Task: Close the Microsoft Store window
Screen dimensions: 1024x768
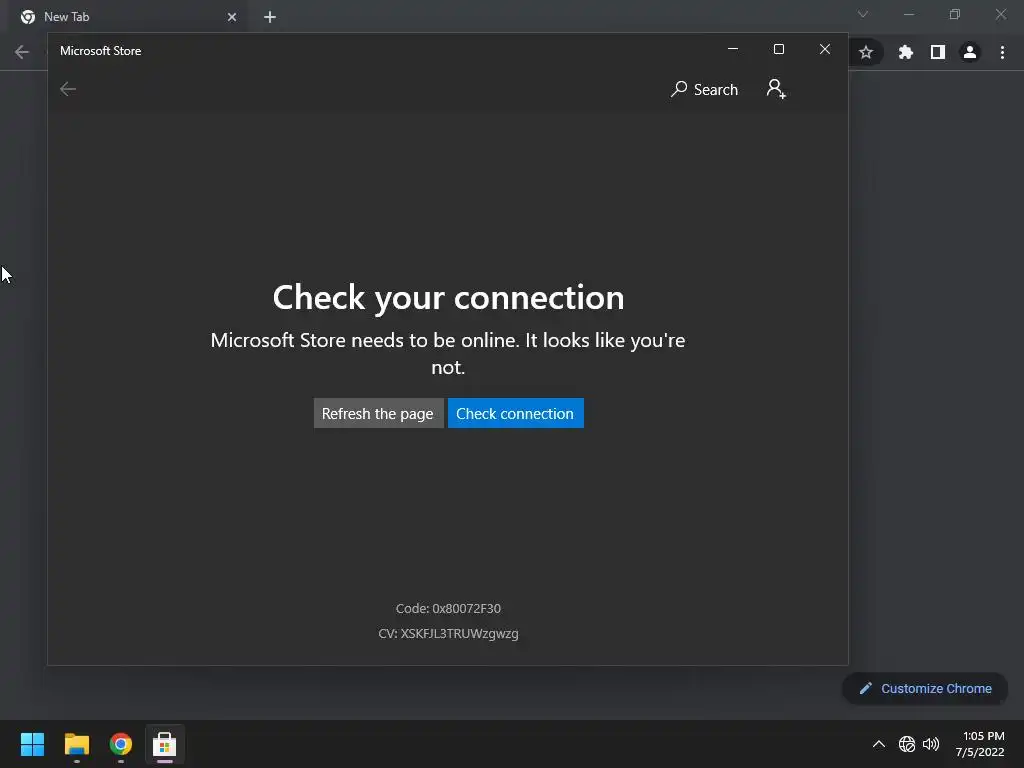Action: pos(825,50)
